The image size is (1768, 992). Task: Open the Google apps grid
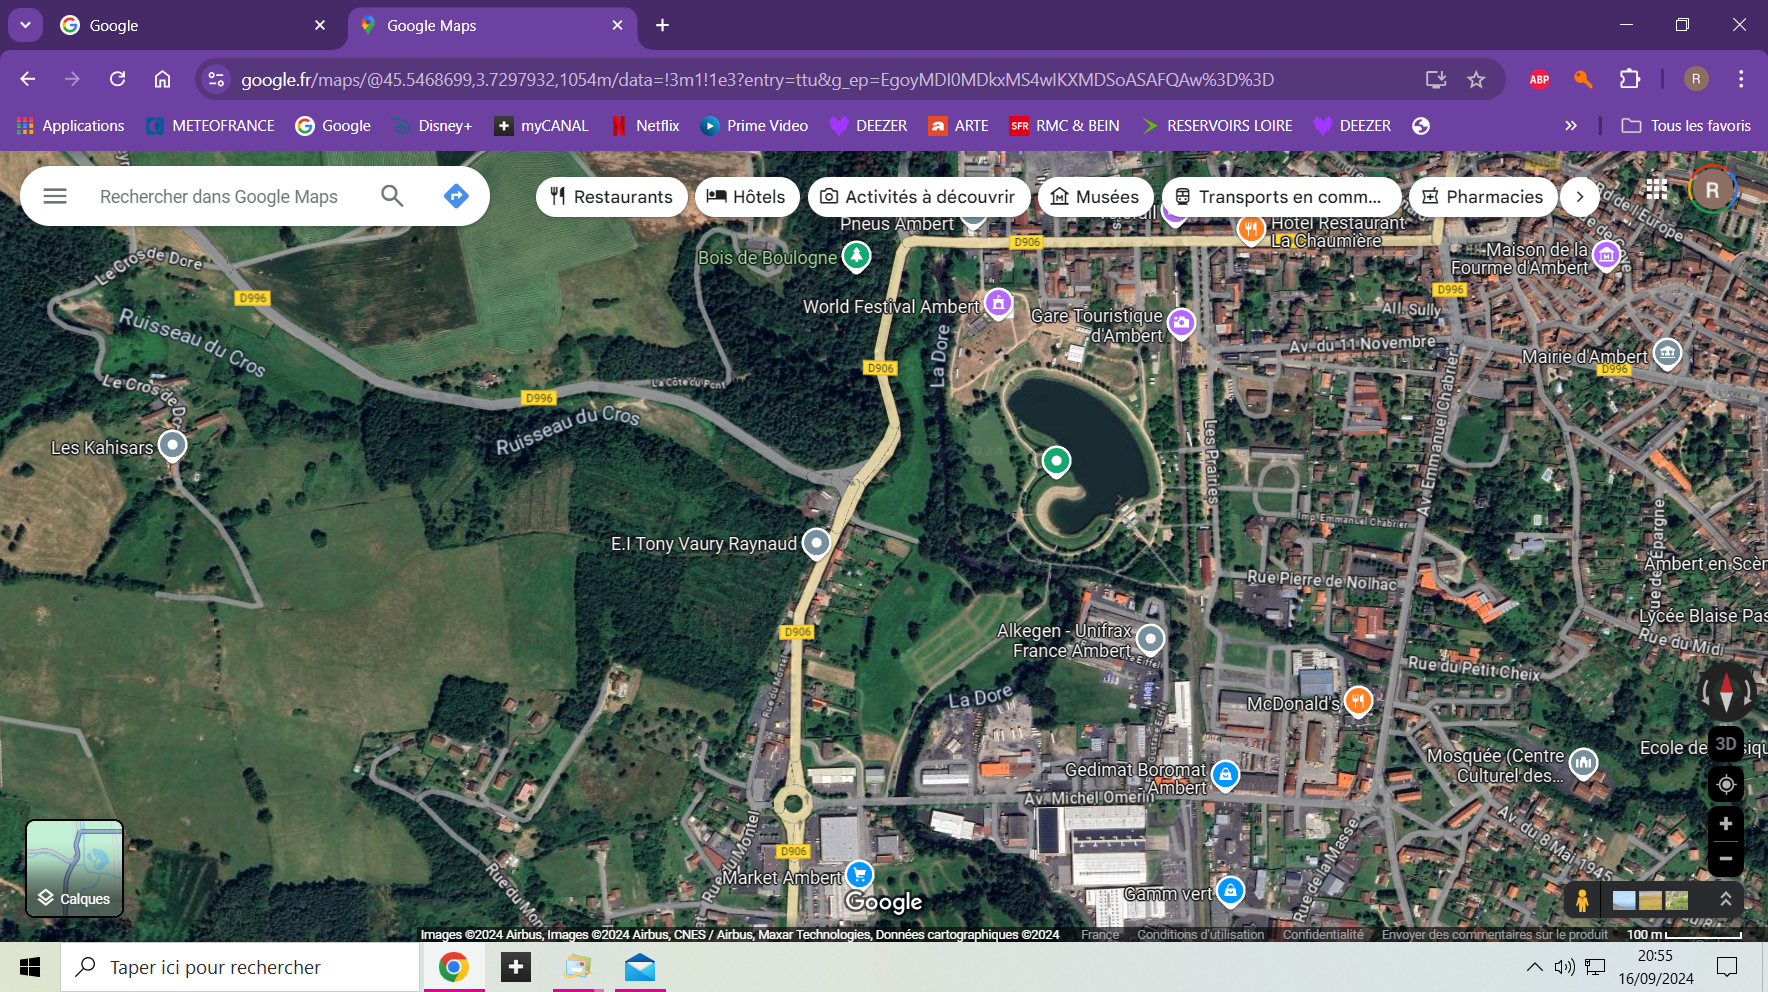[x=1656, y=189]
